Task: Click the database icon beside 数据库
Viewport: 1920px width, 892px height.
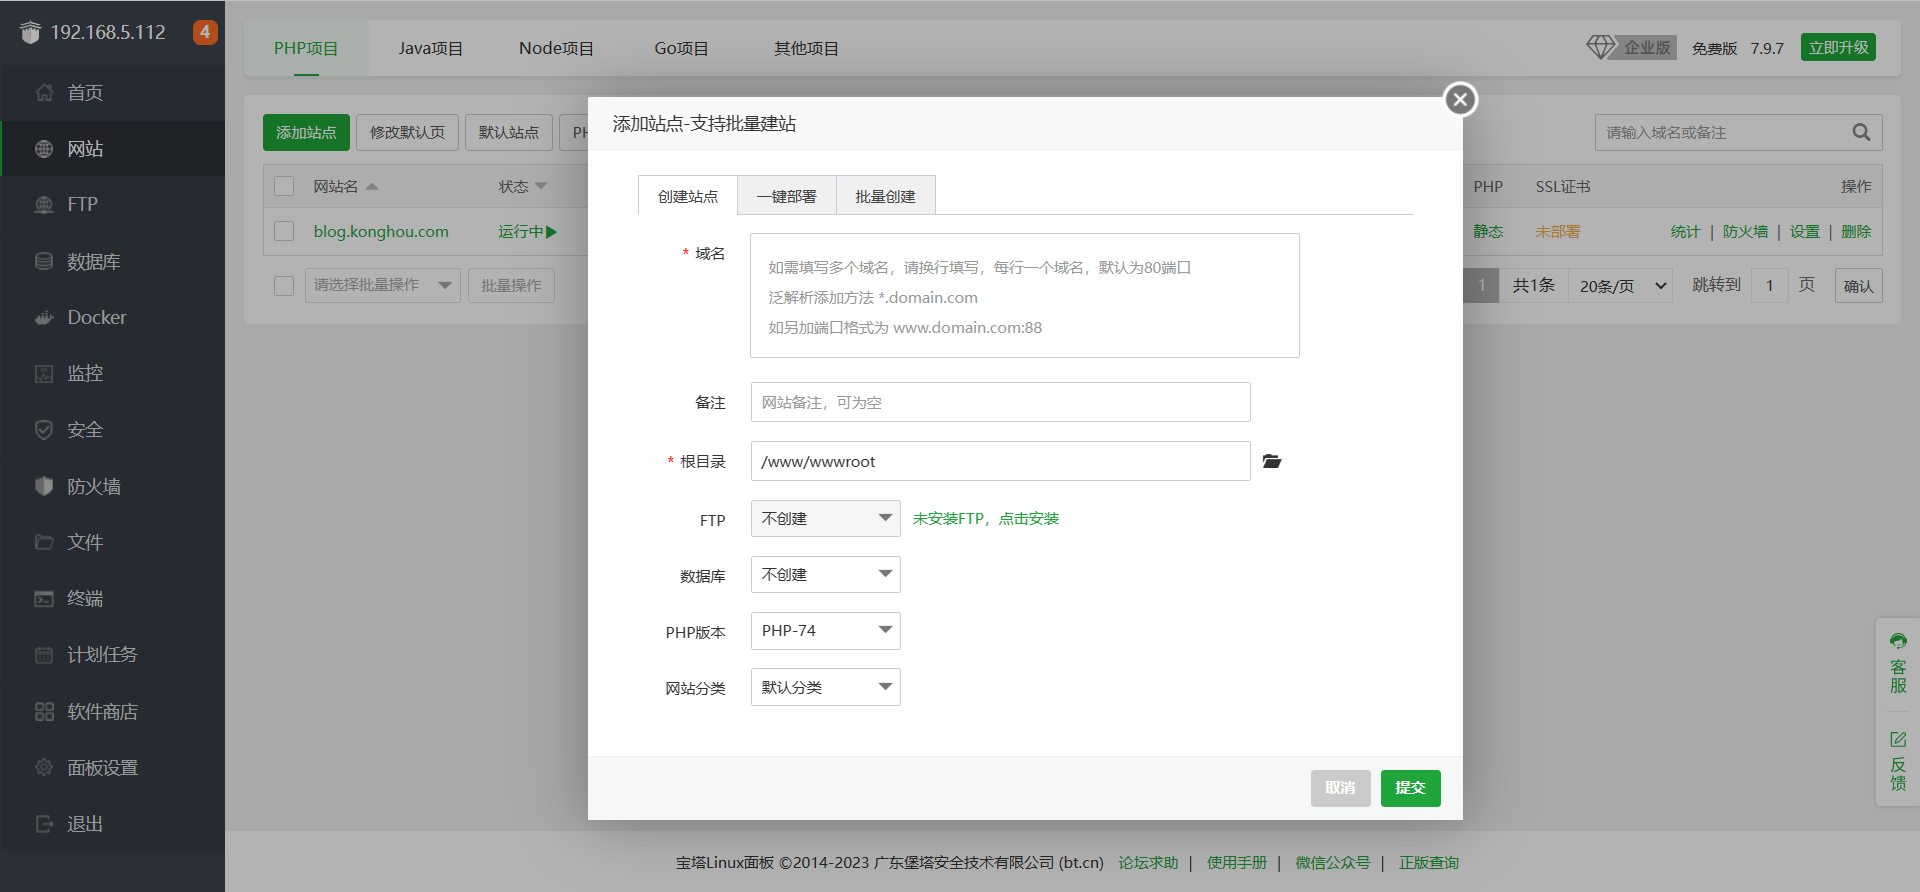Action: [x=44, y=261]
